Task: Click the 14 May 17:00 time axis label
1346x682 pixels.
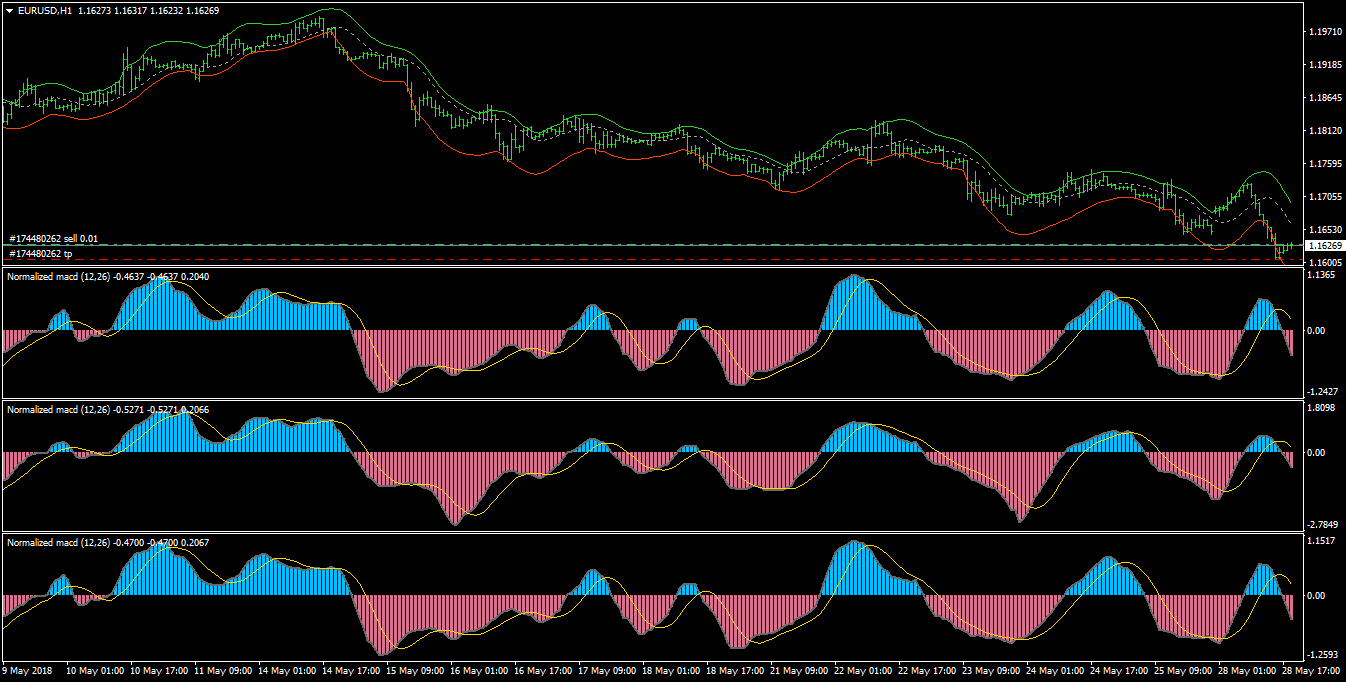Action: point(352,671)
